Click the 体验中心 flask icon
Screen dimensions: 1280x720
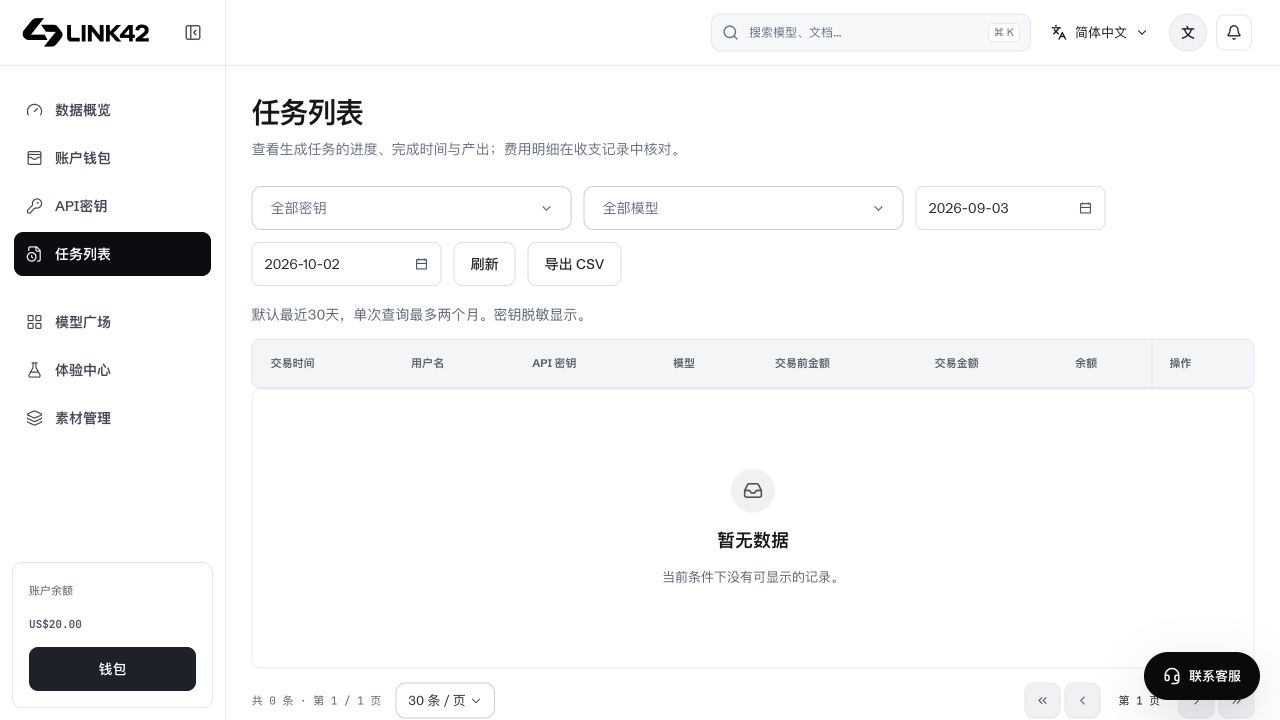point(35,370)
